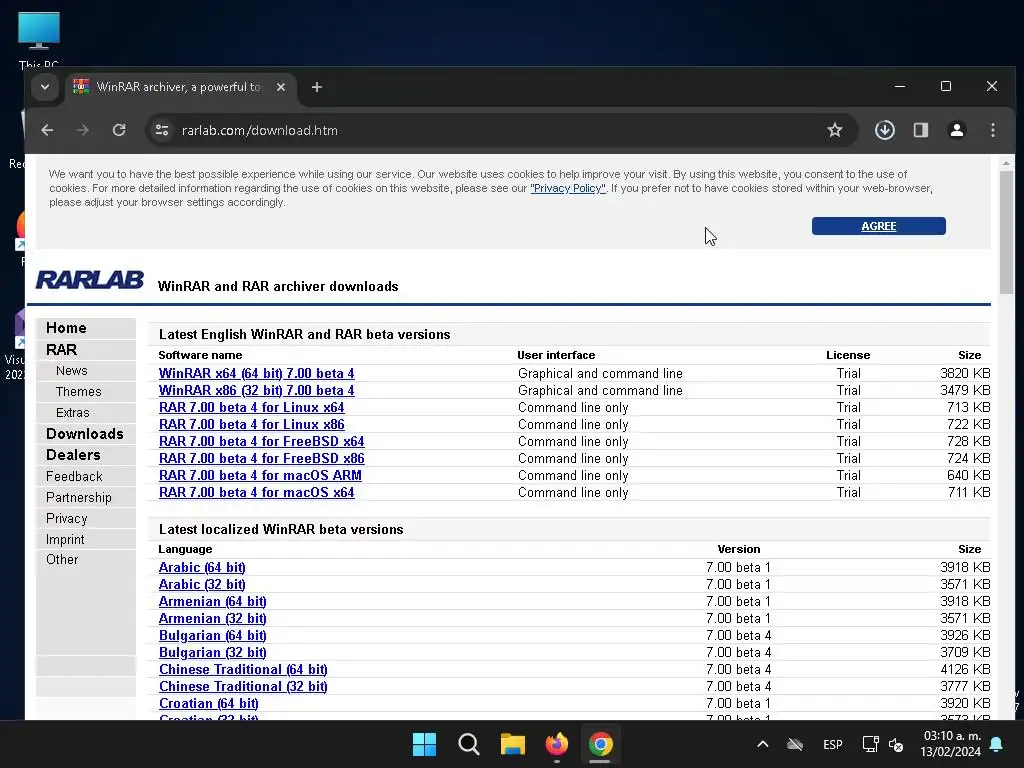This screenshot has width=1024, height=768.
Task: Download RAR 7.00 beta 4 for macOS x64
Action: coord(257,492)
